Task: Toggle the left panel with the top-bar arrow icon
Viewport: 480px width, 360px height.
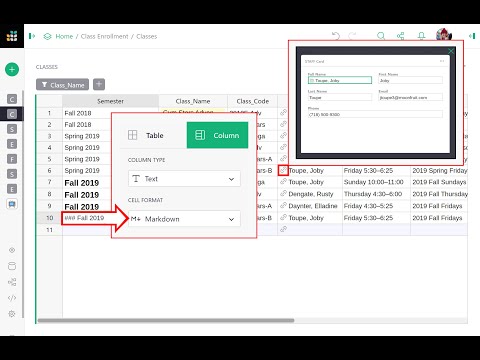Action: click(32, 36)
